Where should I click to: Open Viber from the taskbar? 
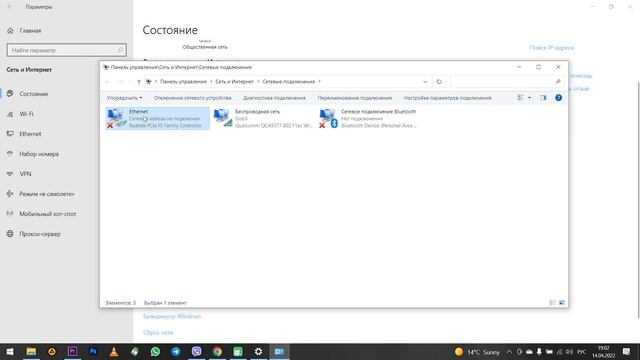pos(196,351)
